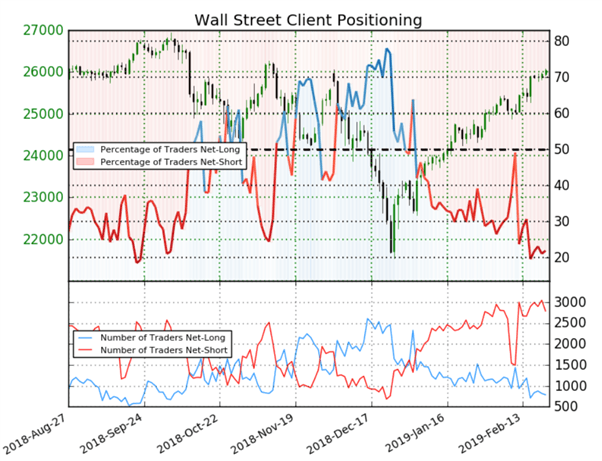
Task: Click the 26000 price axis label
Action: (x=43, y=72)
